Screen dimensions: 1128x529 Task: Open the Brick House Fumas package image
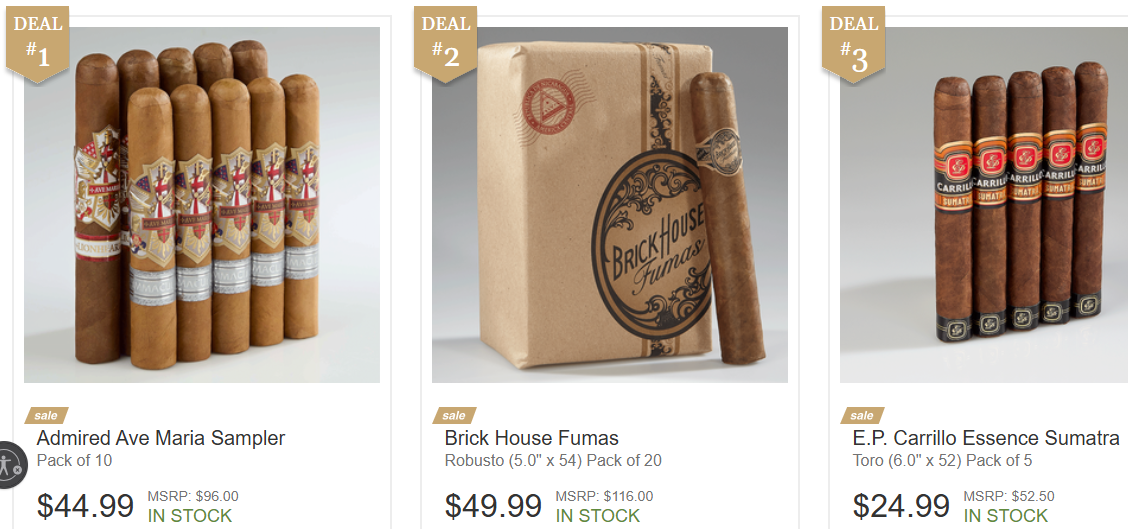coord(609,205)
